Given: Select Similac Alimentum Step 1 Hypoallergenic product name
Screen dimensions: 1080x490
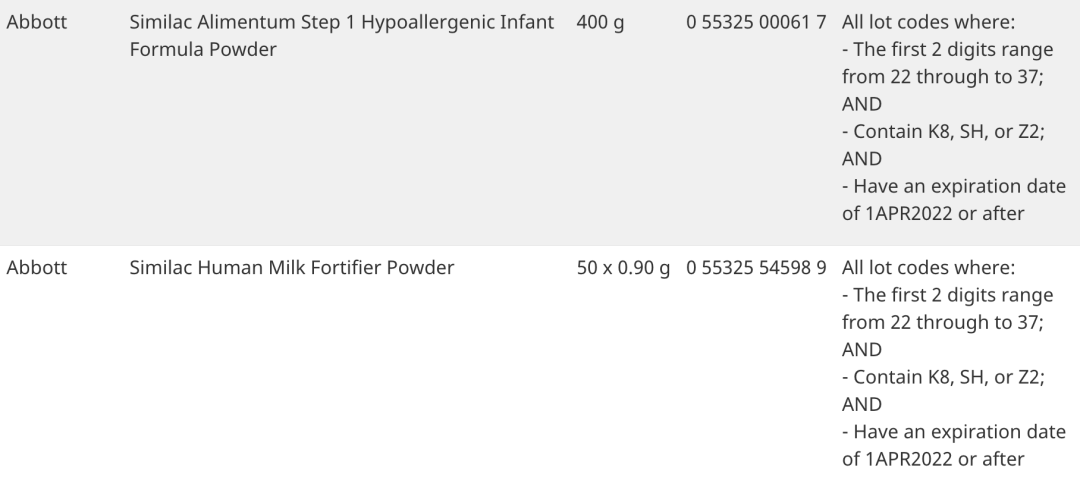Looking at the screenshot, I should pyautogui.click(x=342, y=23).
